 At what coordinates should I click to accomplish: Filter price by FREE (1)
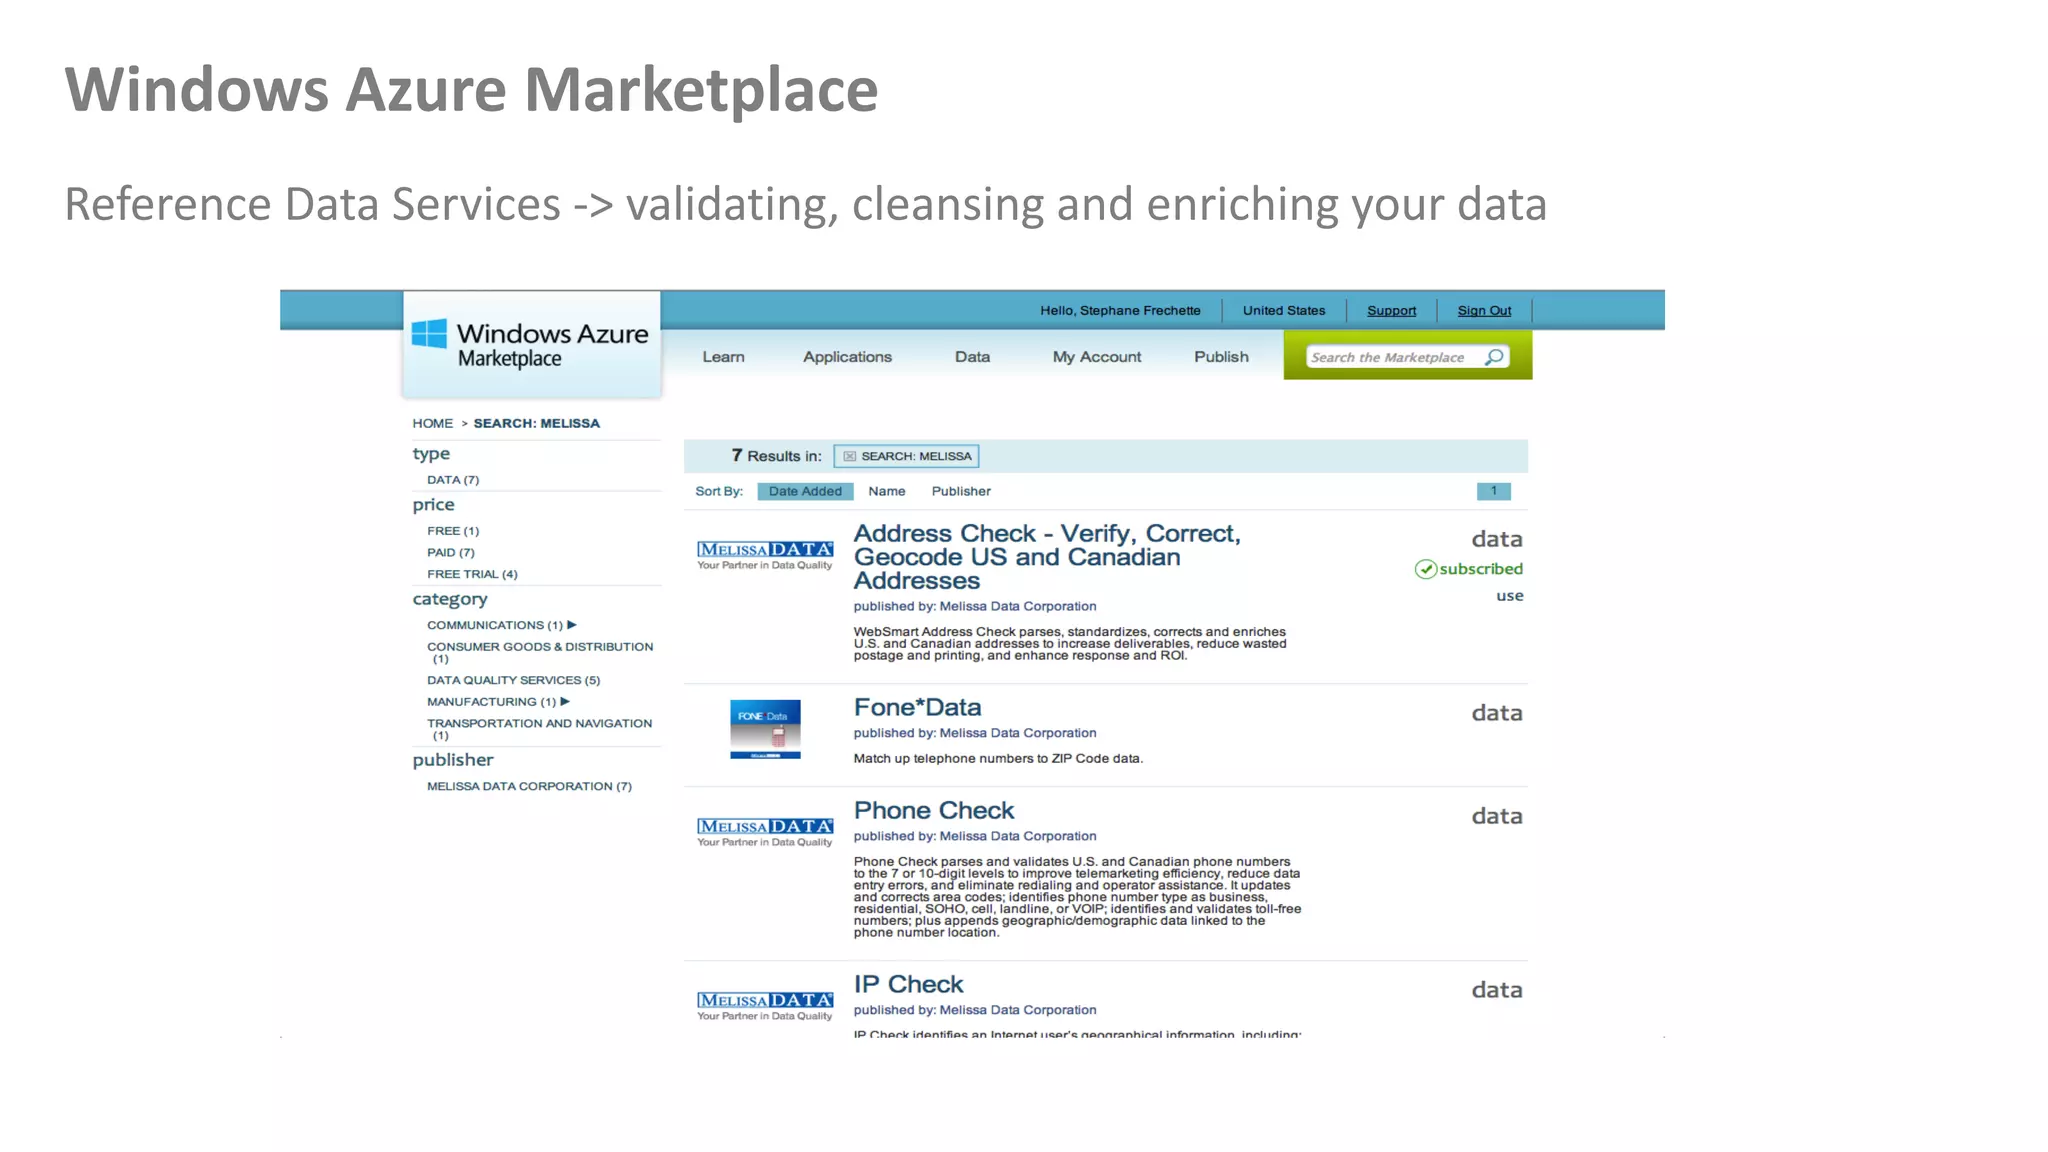(x=453, y=531)
